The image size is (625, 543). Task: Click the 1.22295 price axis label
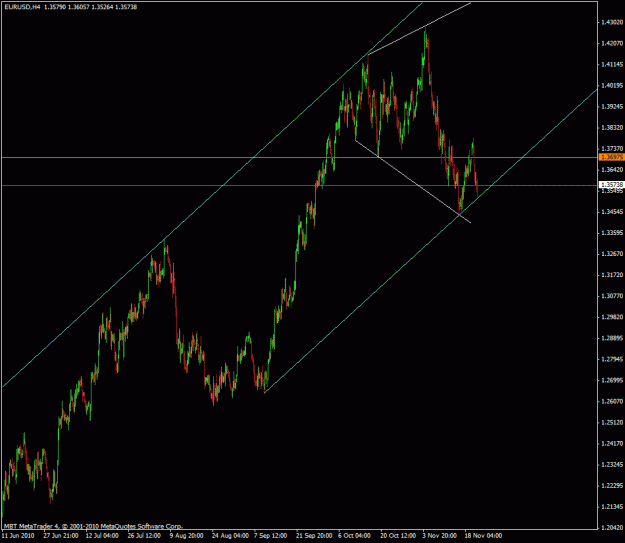click(612, 486)
